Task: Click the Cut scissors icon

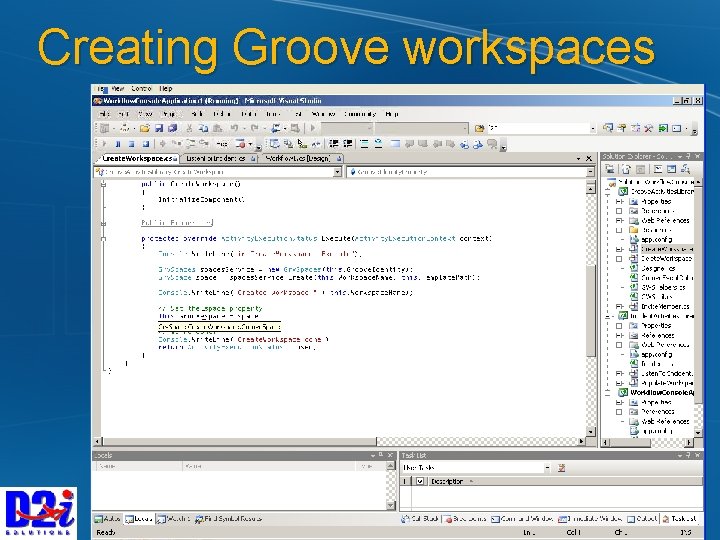Action: point(189,129)
